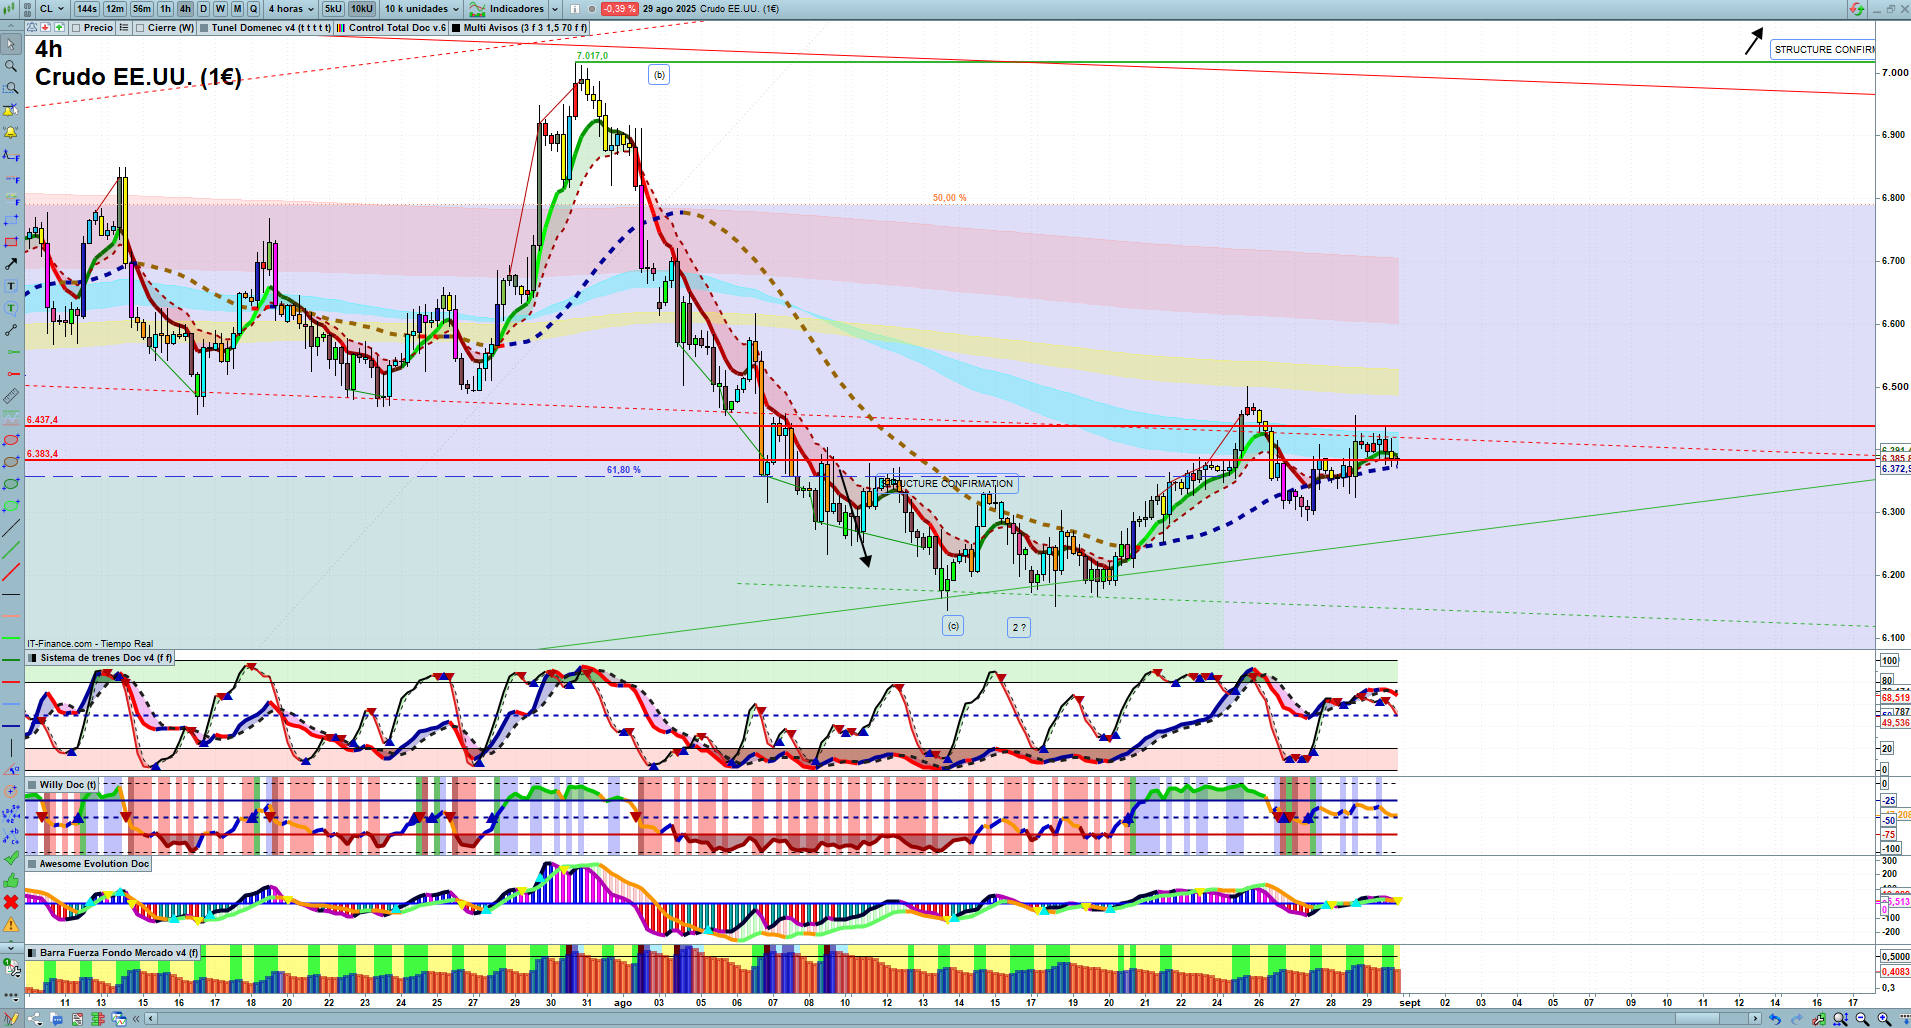The height and width of the screenshot is (1028, 1911).
Task: Toggle Control Total Doc v.6 indicator
Action: point(341,28)
